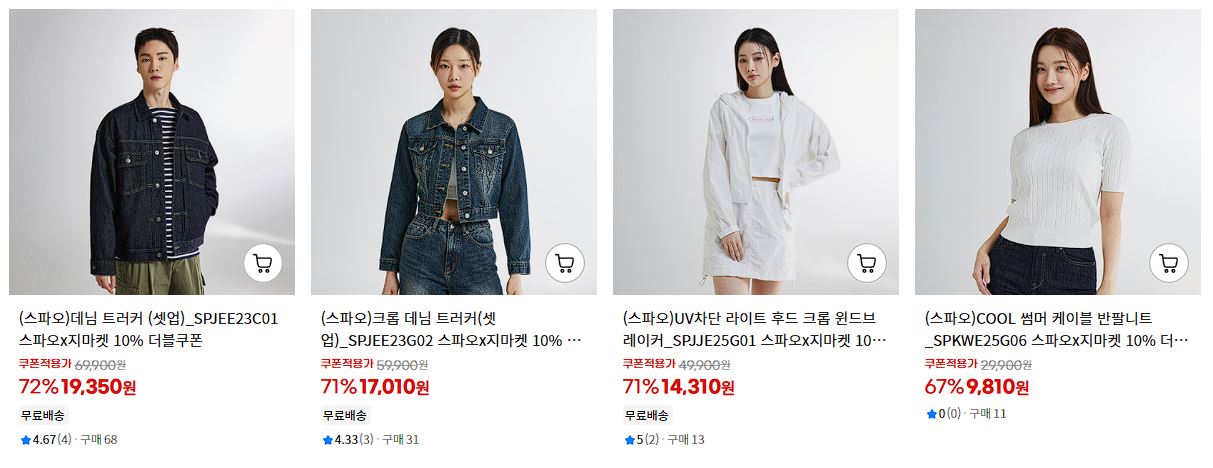Viewport: 1213px width, 468px height.
Task: View the (4) reviews count for the denim trucker
Action: [64, 440]
